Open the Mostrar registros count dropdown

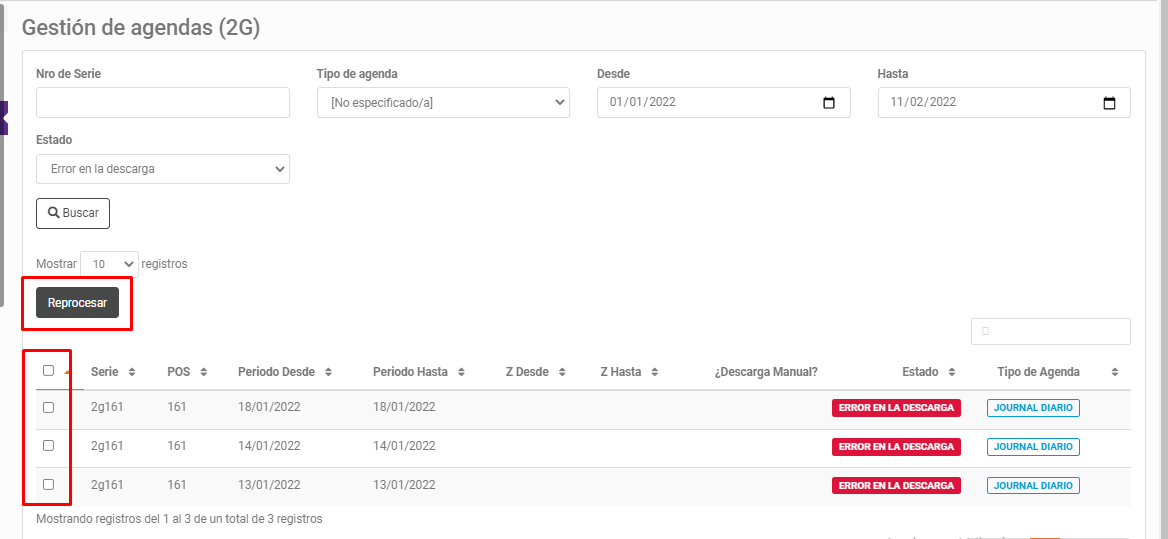point(109,264)
